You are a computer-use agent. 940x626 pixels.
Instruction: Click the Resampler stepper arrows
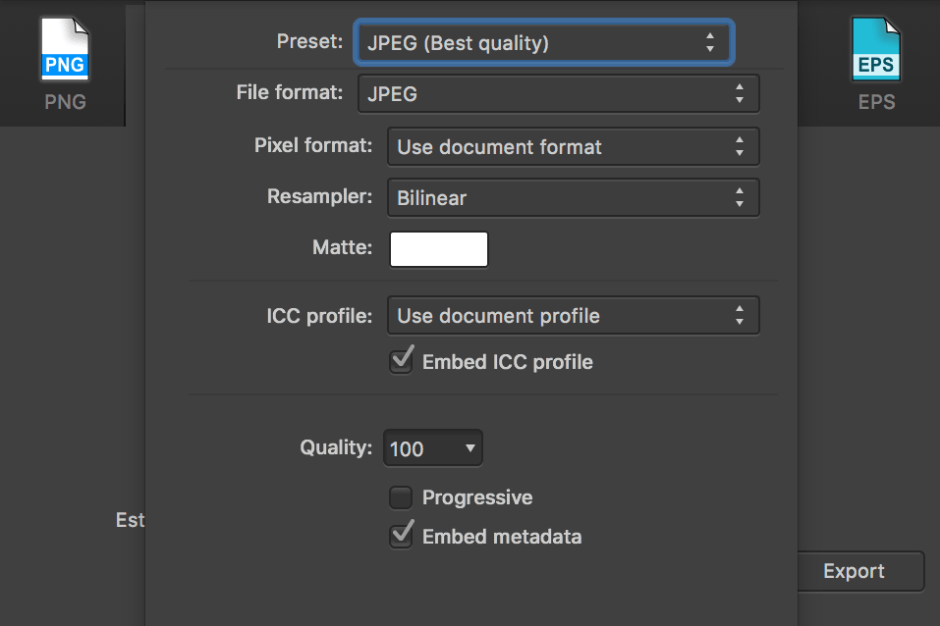coord(739,198)
